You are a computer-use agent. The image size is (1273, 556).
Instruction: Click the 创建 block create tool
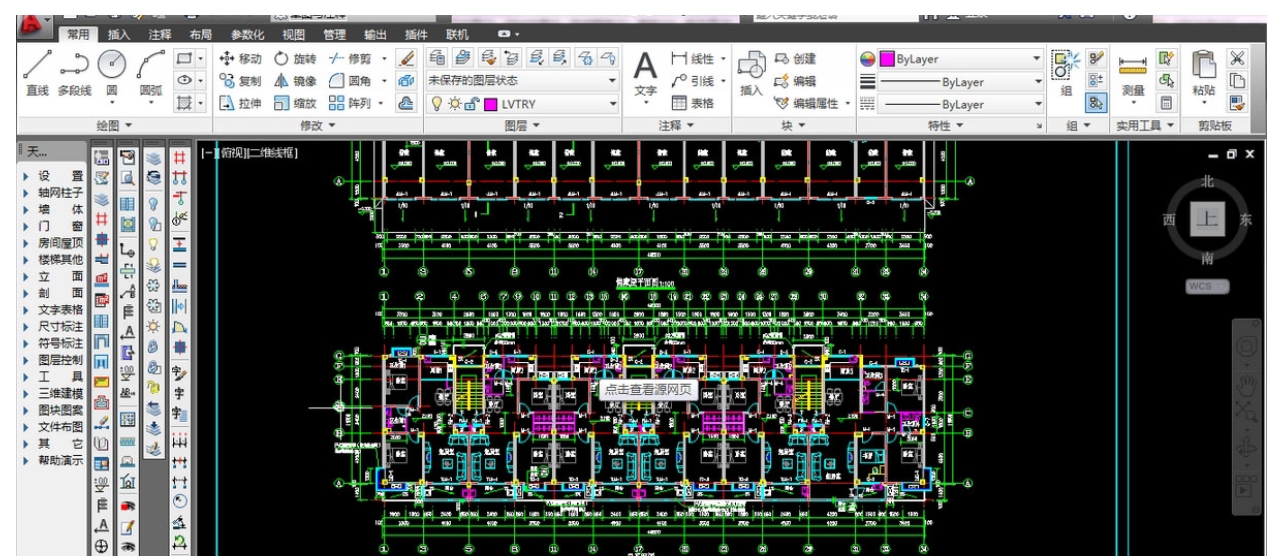pos(796,60)
